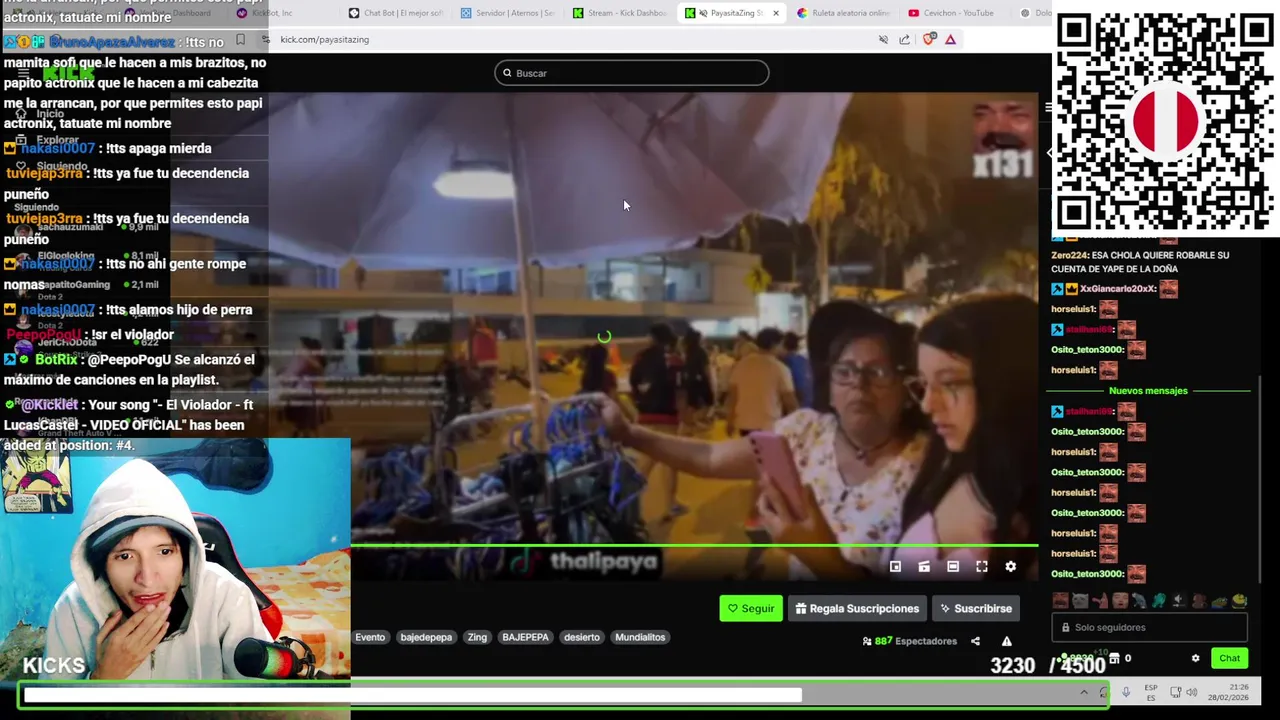Viewport: 1280px width, 720px height.
Task: Click the Zero224 username in chat
Action: point(1069,255)
